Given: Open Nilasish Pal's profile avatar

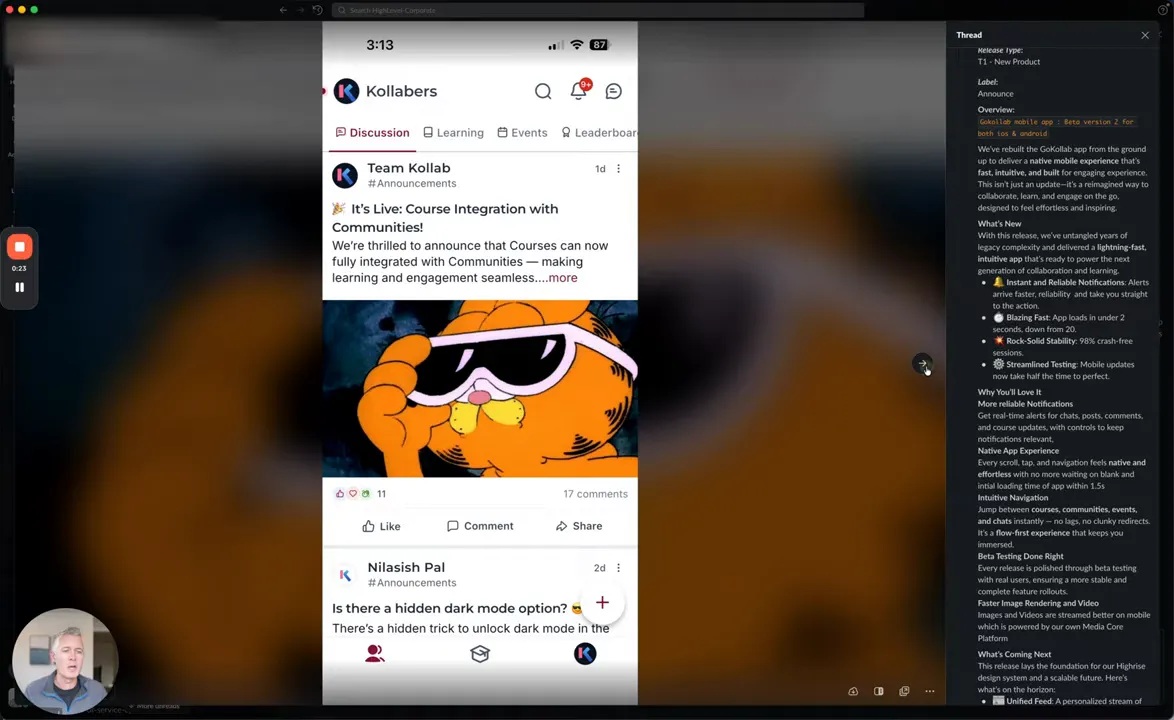Looking at the screenshot, I should click(x=345, y=575).
